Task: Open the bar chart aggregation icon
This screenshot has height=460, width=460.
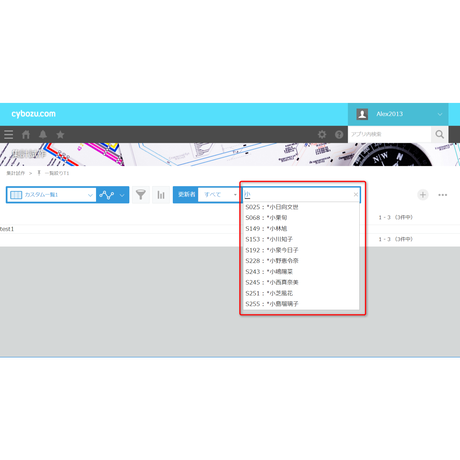Action: (x=161, y=195)
